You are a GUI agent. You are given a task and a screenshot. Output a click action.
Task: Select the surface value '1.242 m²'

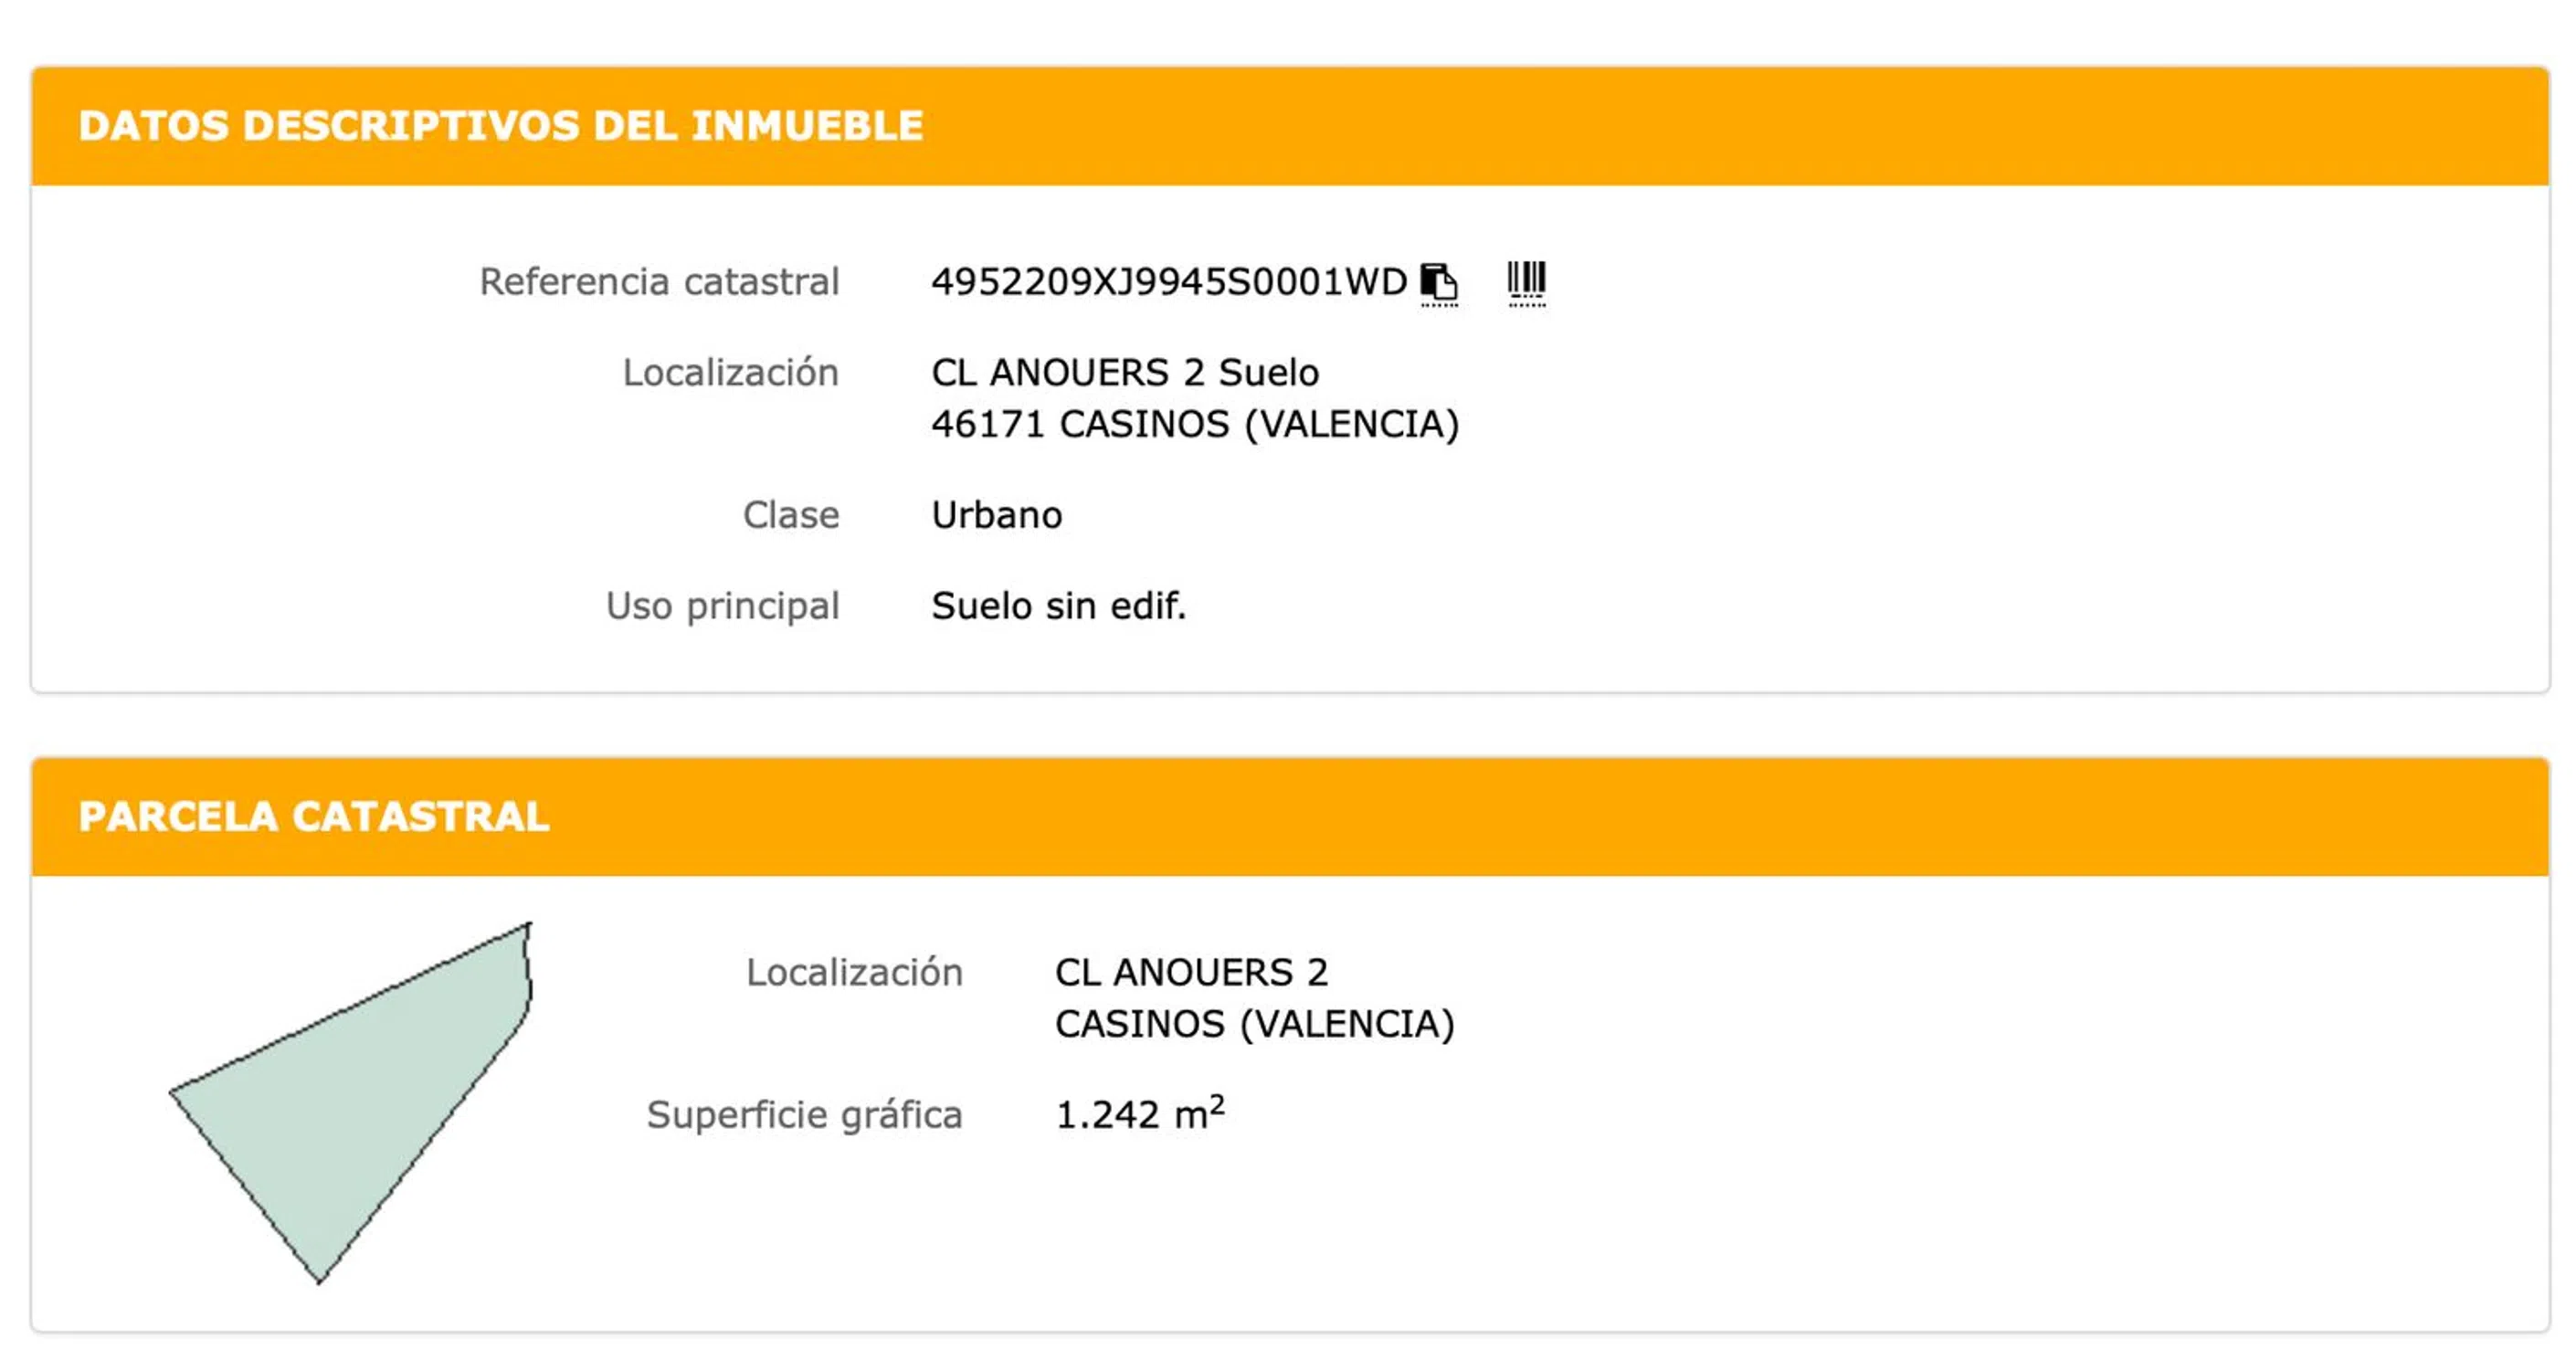pyautogui.click(x=1139, y=1114)
